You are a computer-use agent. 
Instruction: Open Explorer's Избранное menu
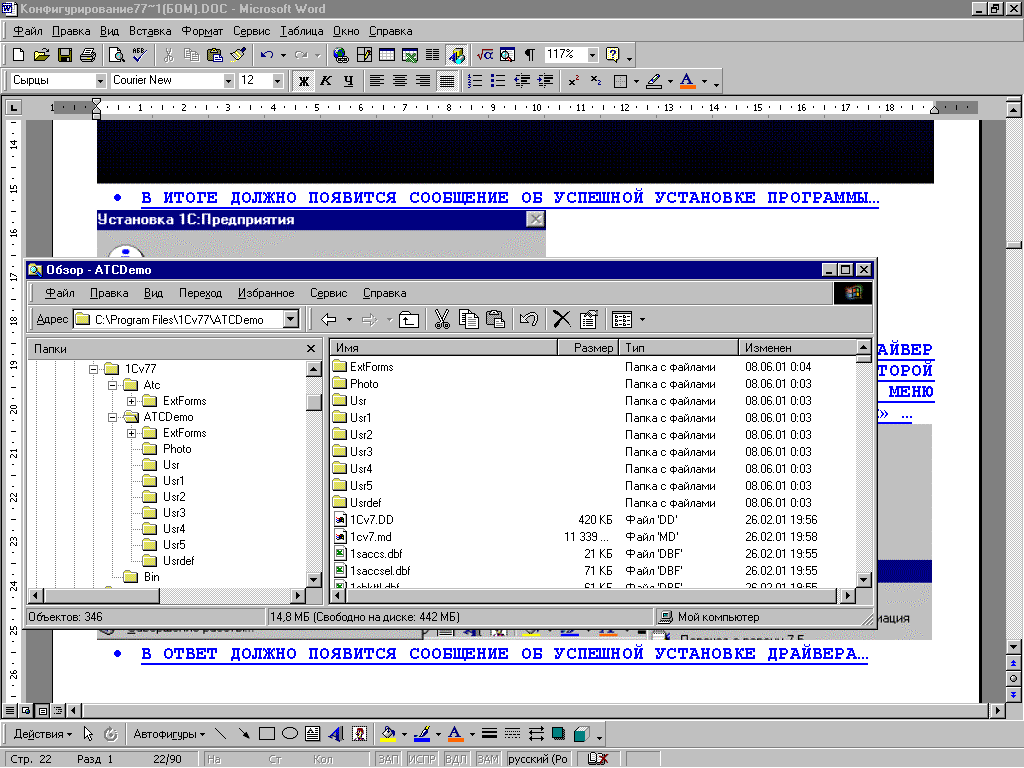click(x=266, y=293)
